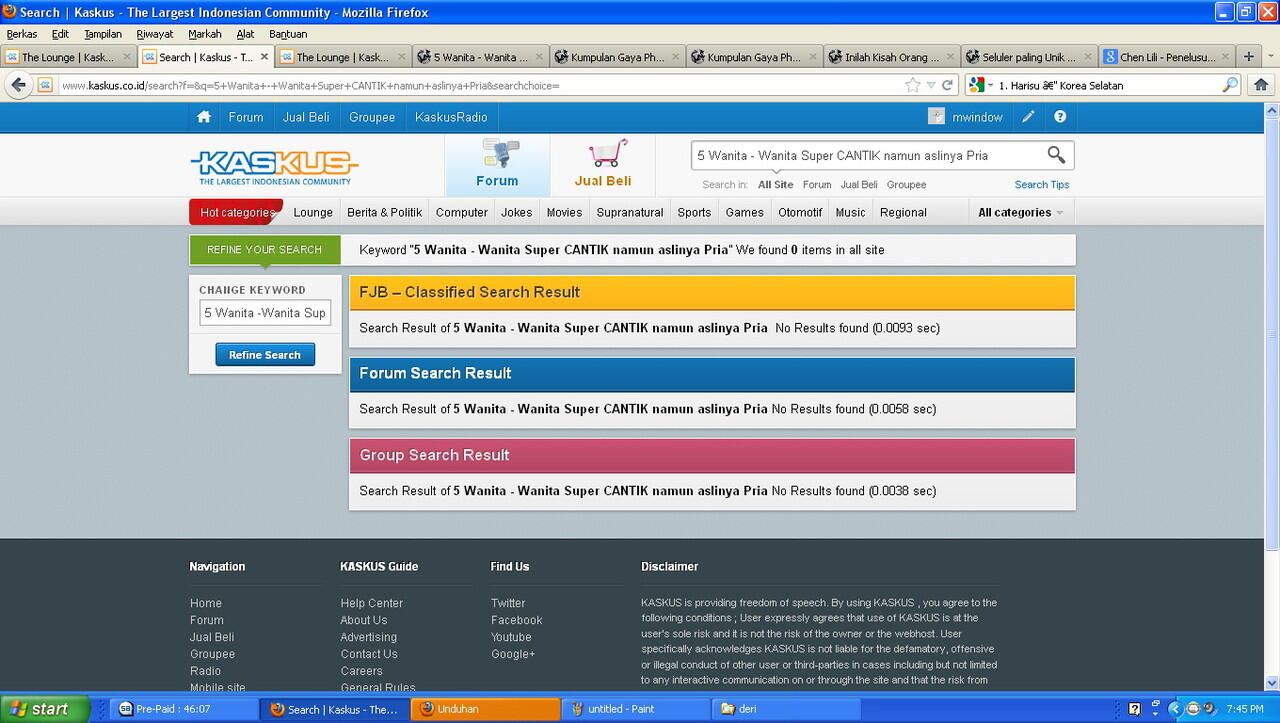Select Groupee search scope under search box
1280x723 pixels.
(x=906, y=185)
